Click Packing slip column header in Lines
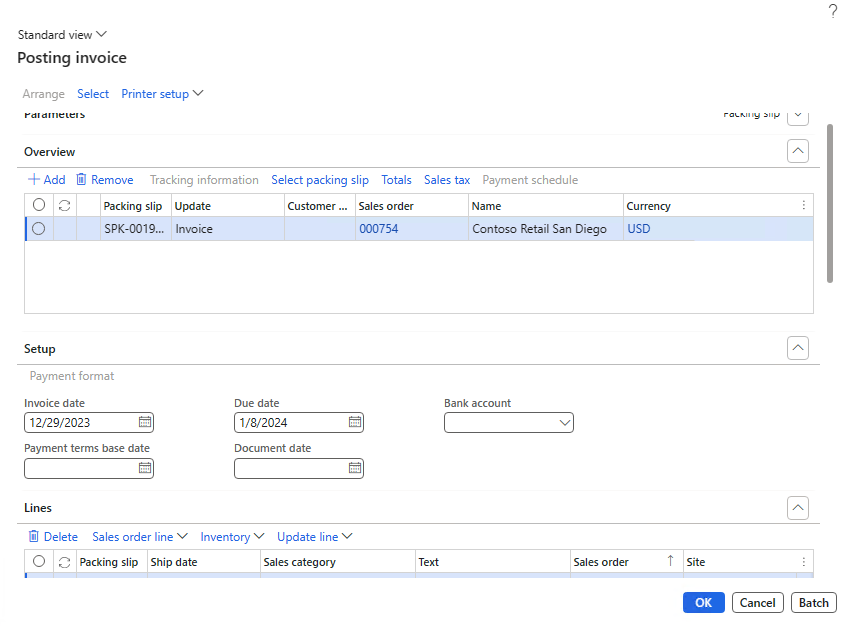 pos(112,562)
